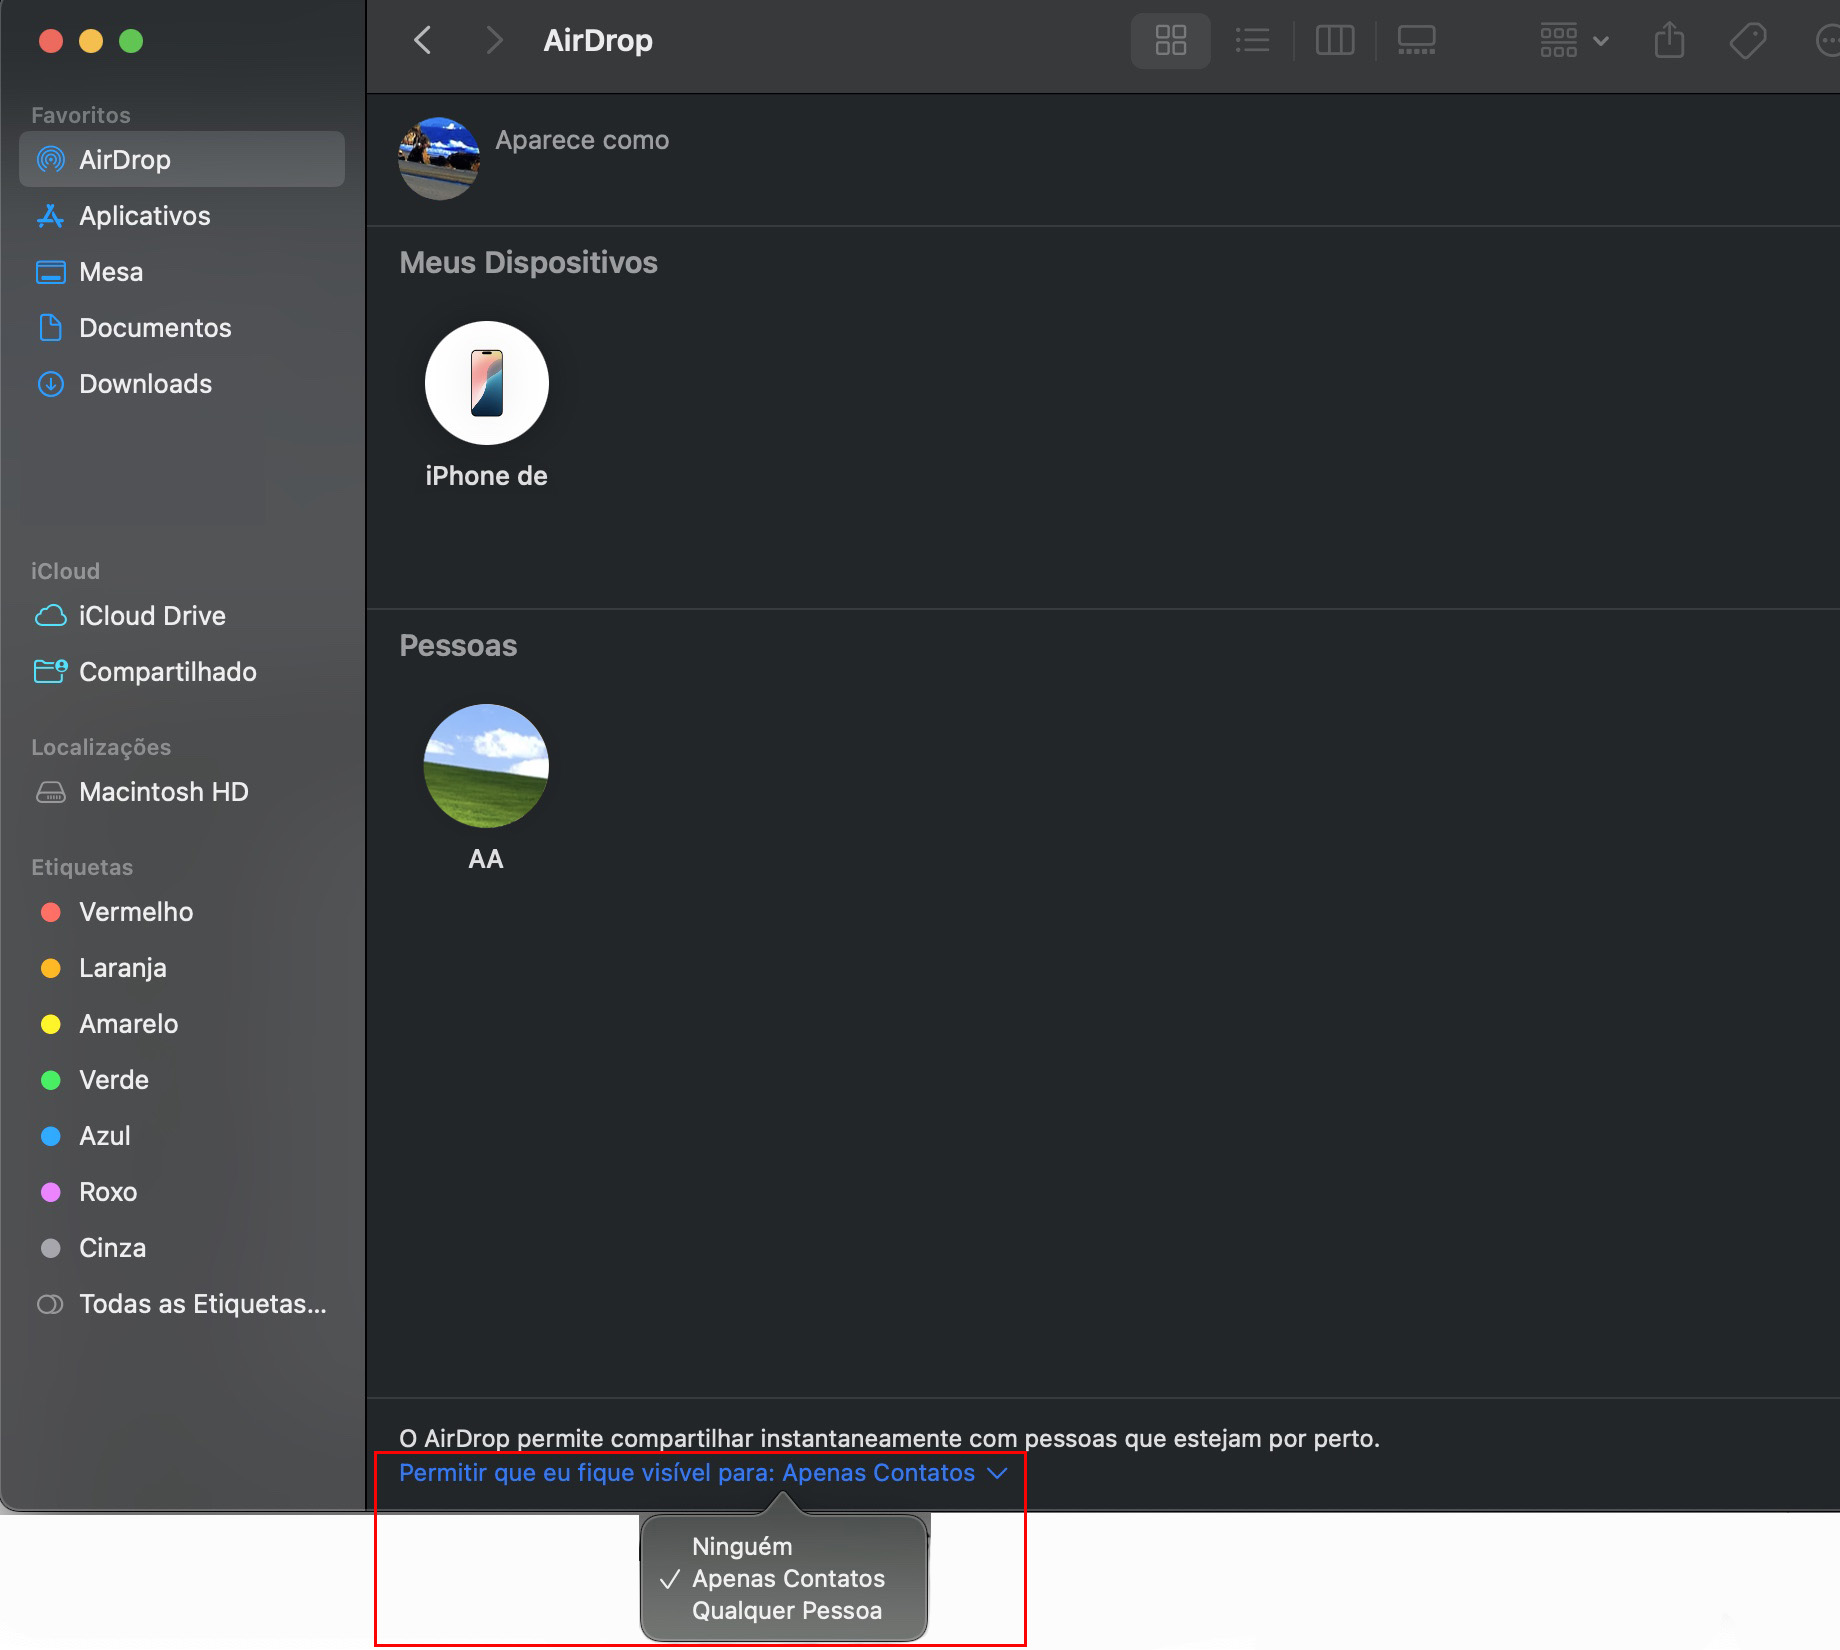This screenshot has width=1840, height=1650.
Task: Click the Share toolbar icon
Action: [x=1669, y=41]
